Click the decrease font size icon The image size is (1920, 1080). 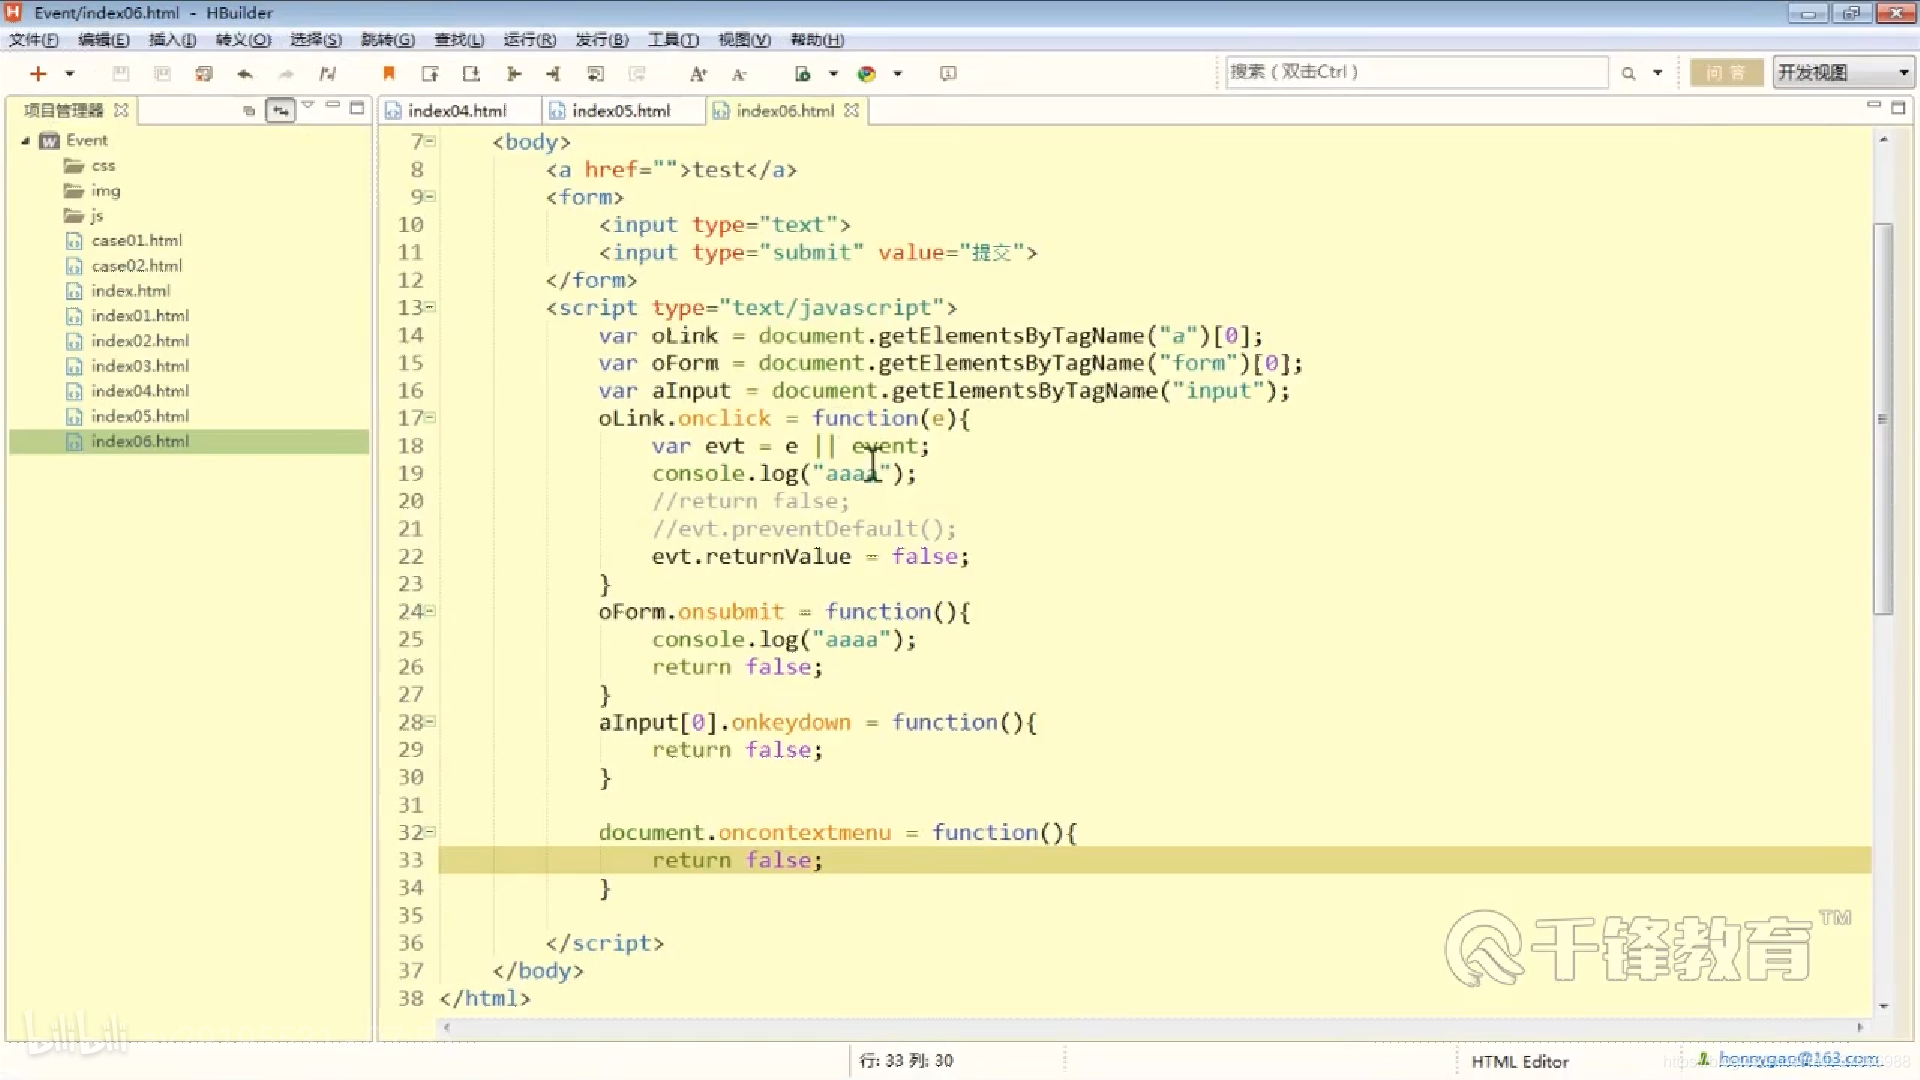739,73
